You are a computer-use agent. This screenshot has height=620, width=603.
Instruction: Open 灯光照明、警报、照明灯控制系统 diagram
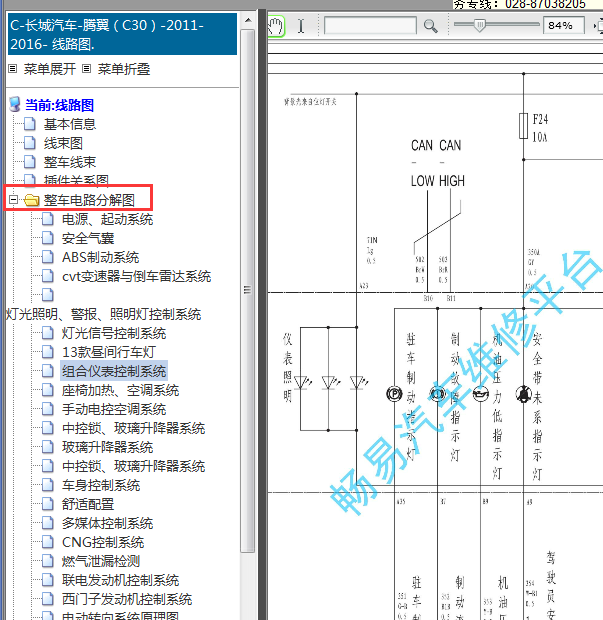pos(104,314)
